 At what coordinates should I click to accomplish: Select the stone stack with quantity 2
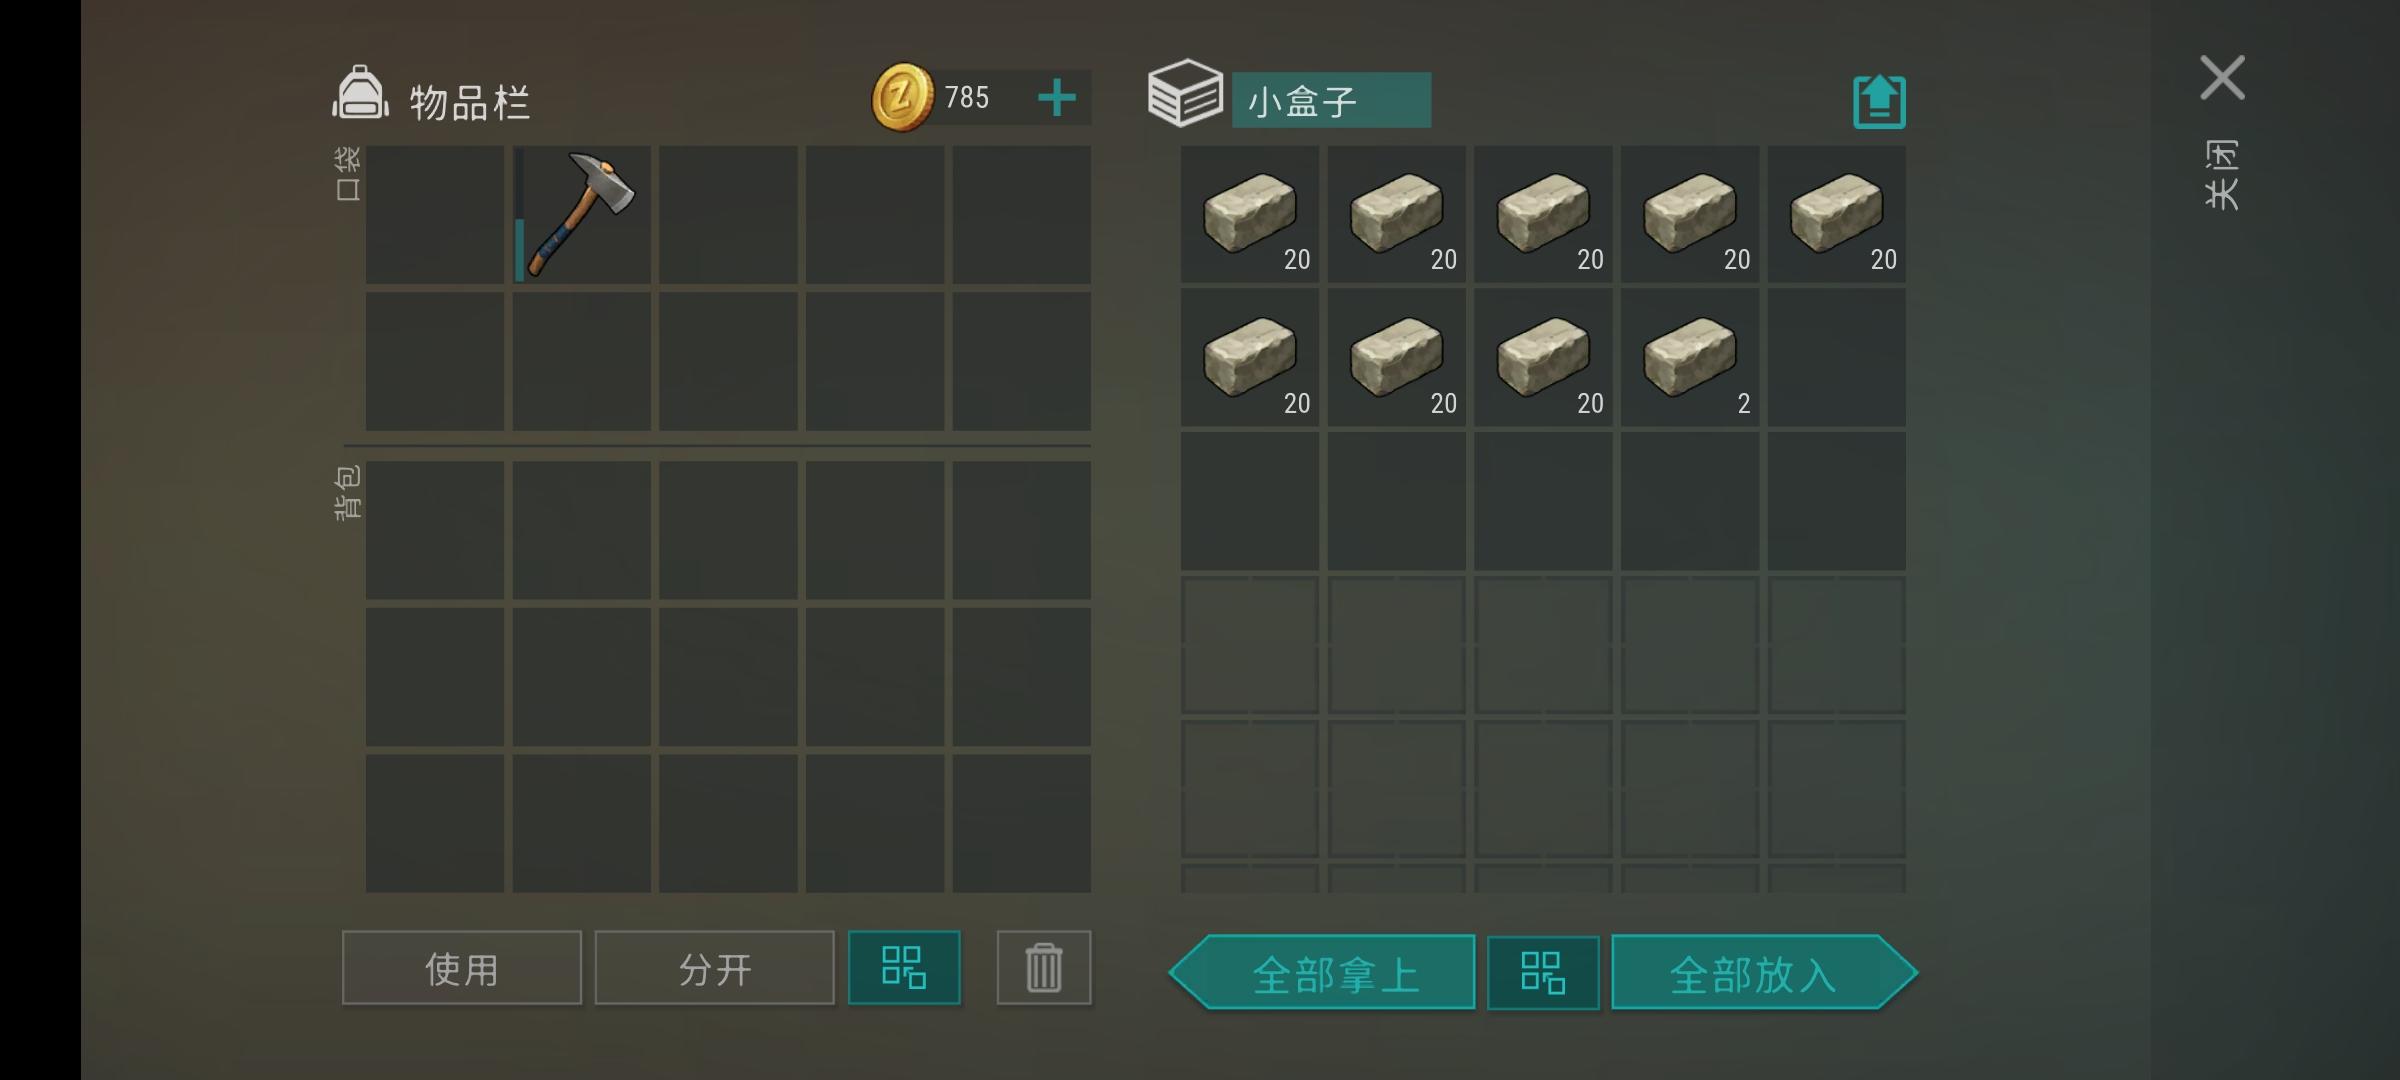(1690, 358)
